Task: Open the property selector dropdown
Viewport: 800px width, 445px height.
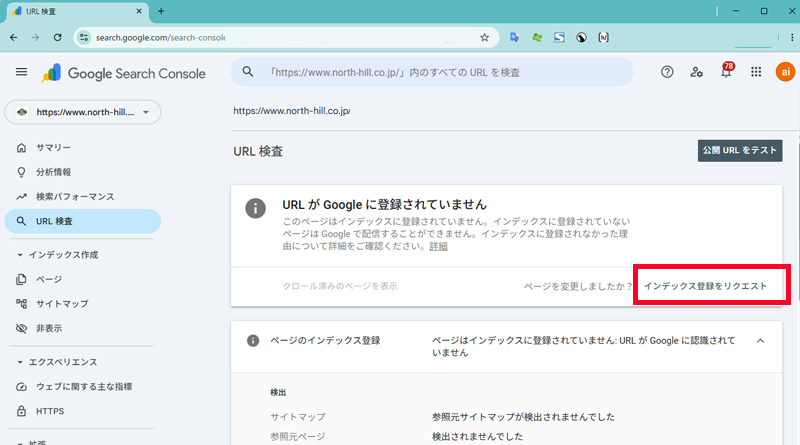Action: coord(83,112)
